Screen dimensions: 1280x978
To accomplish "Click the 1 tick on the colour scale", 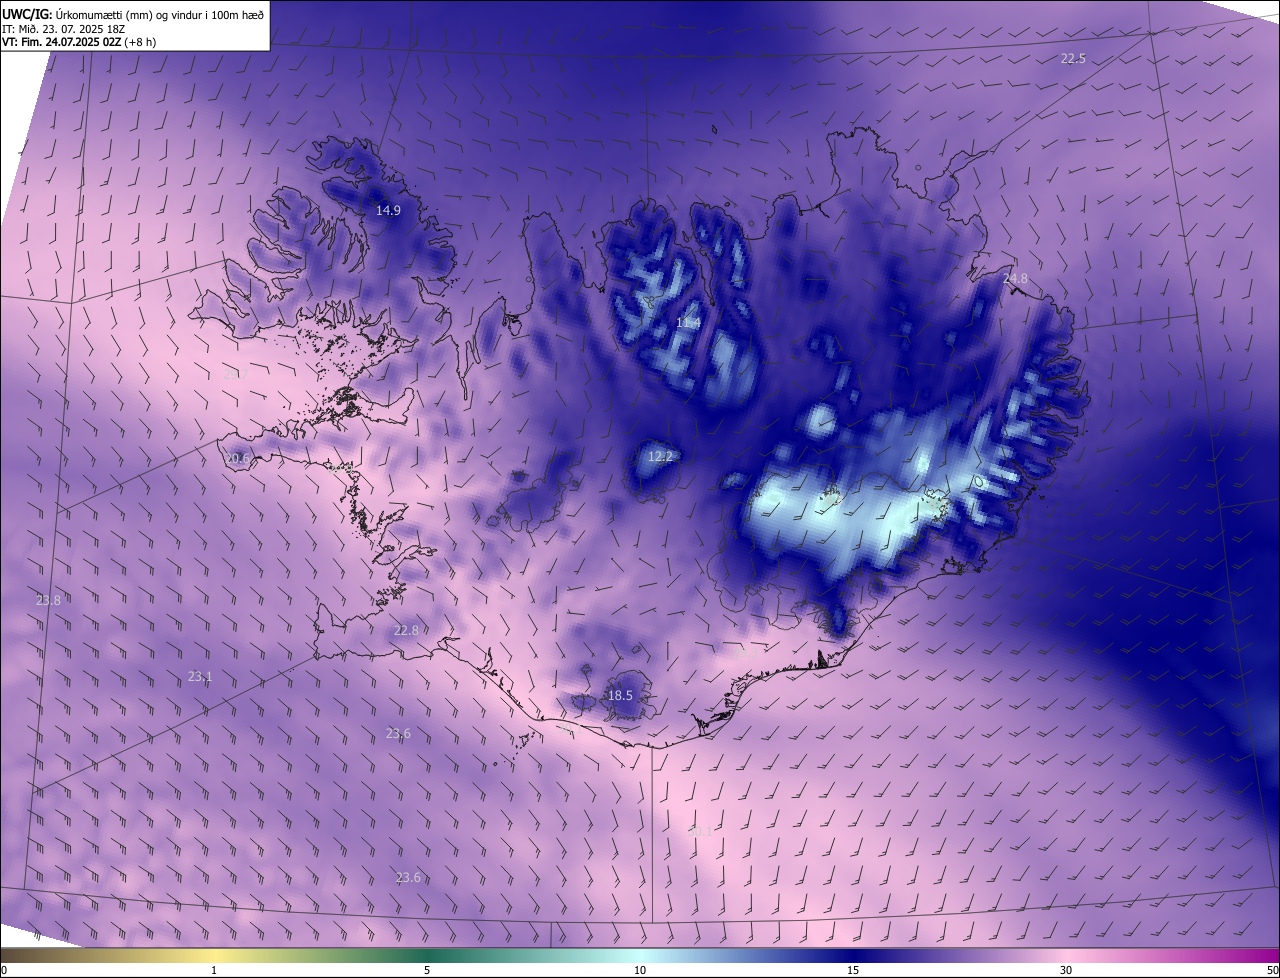I will tap(214, 970).
